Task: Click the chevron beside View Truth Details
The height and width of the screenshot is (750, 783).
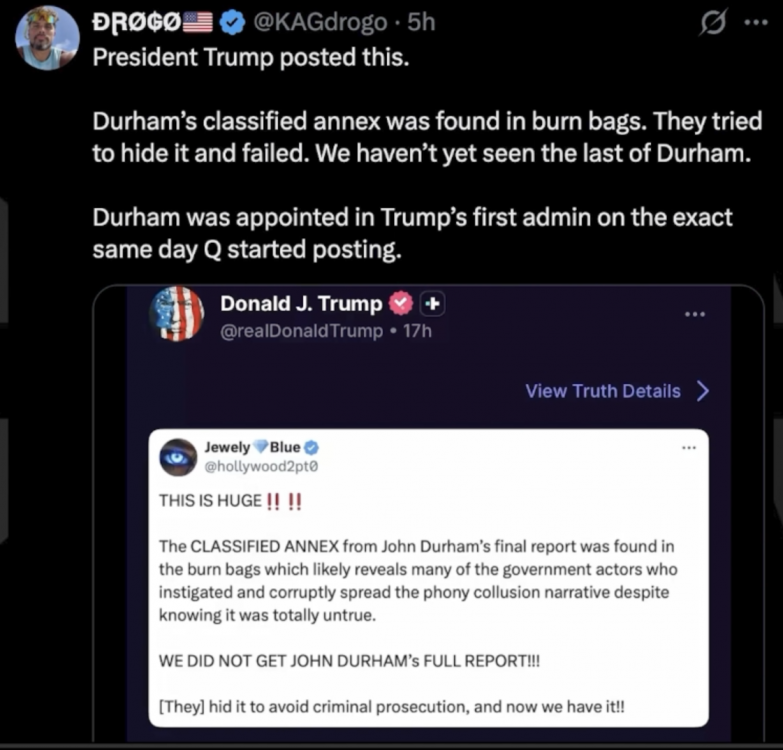Action: pyautogui.click(x=702, y=391)
